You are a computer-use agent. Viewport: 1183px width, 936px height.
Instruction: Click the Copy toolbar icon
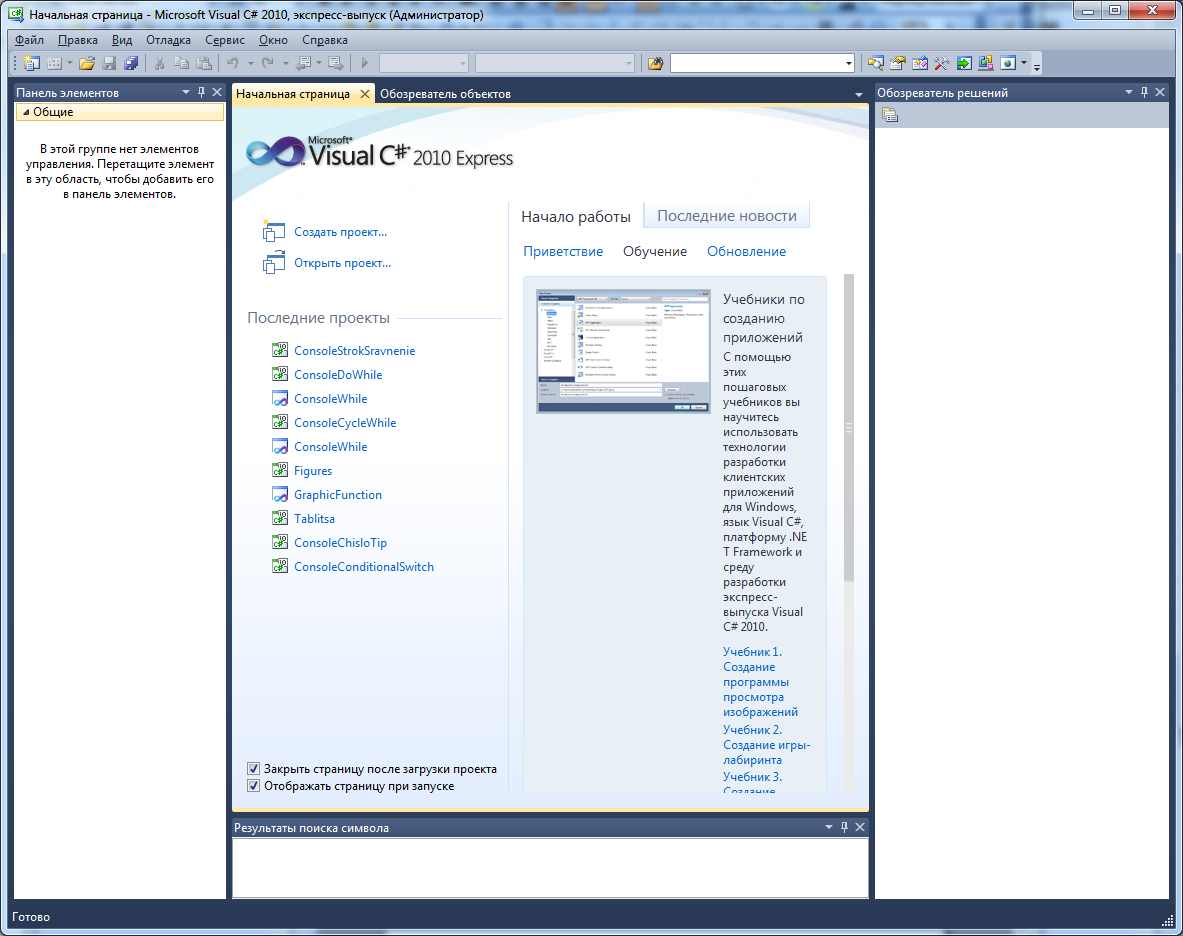tap(181, 63)
